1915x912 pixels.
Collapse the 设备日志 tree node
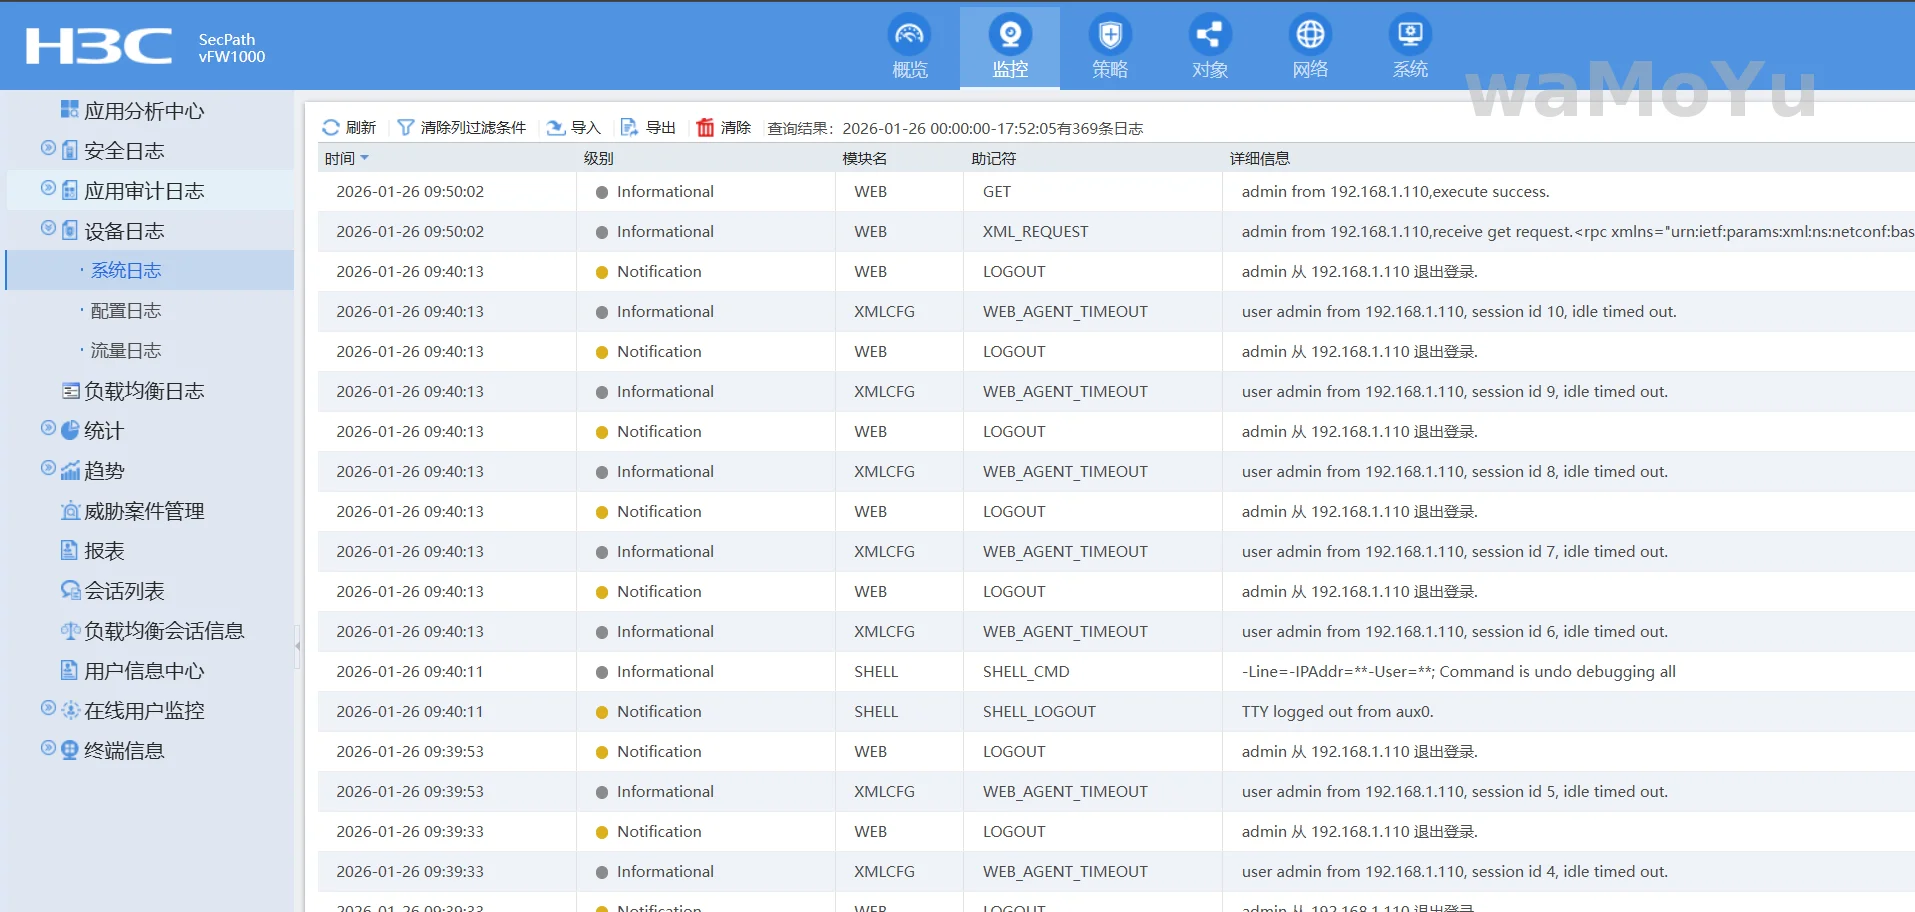48,229
